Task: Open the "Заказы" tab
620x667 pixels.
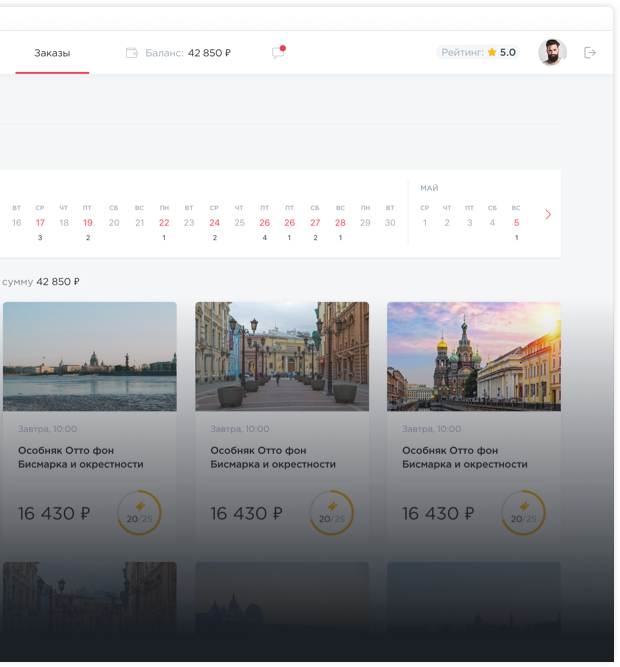Action: [52, 53]
